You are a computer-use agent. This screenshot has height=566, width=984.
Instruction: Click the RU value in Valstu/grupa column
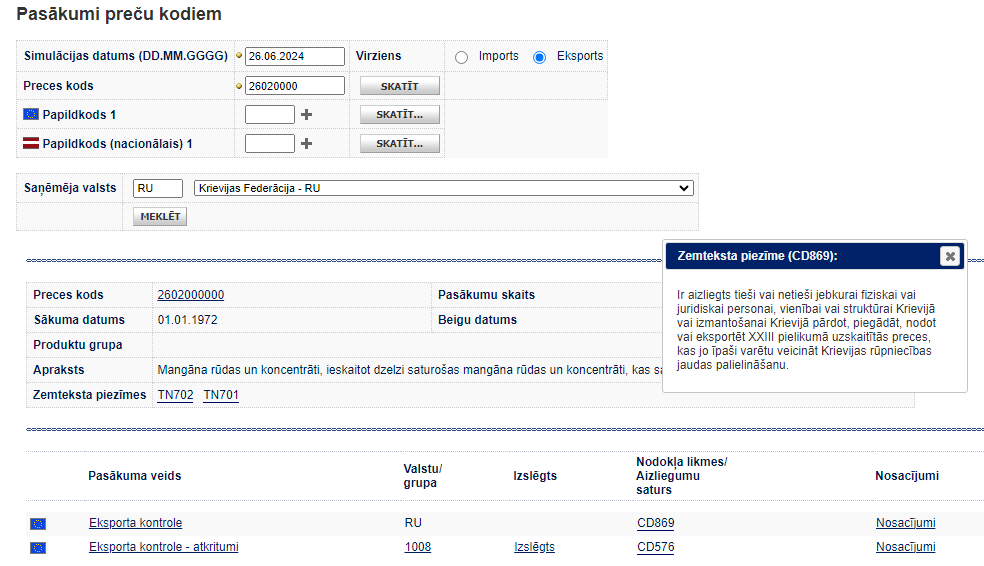click(413, 523)
